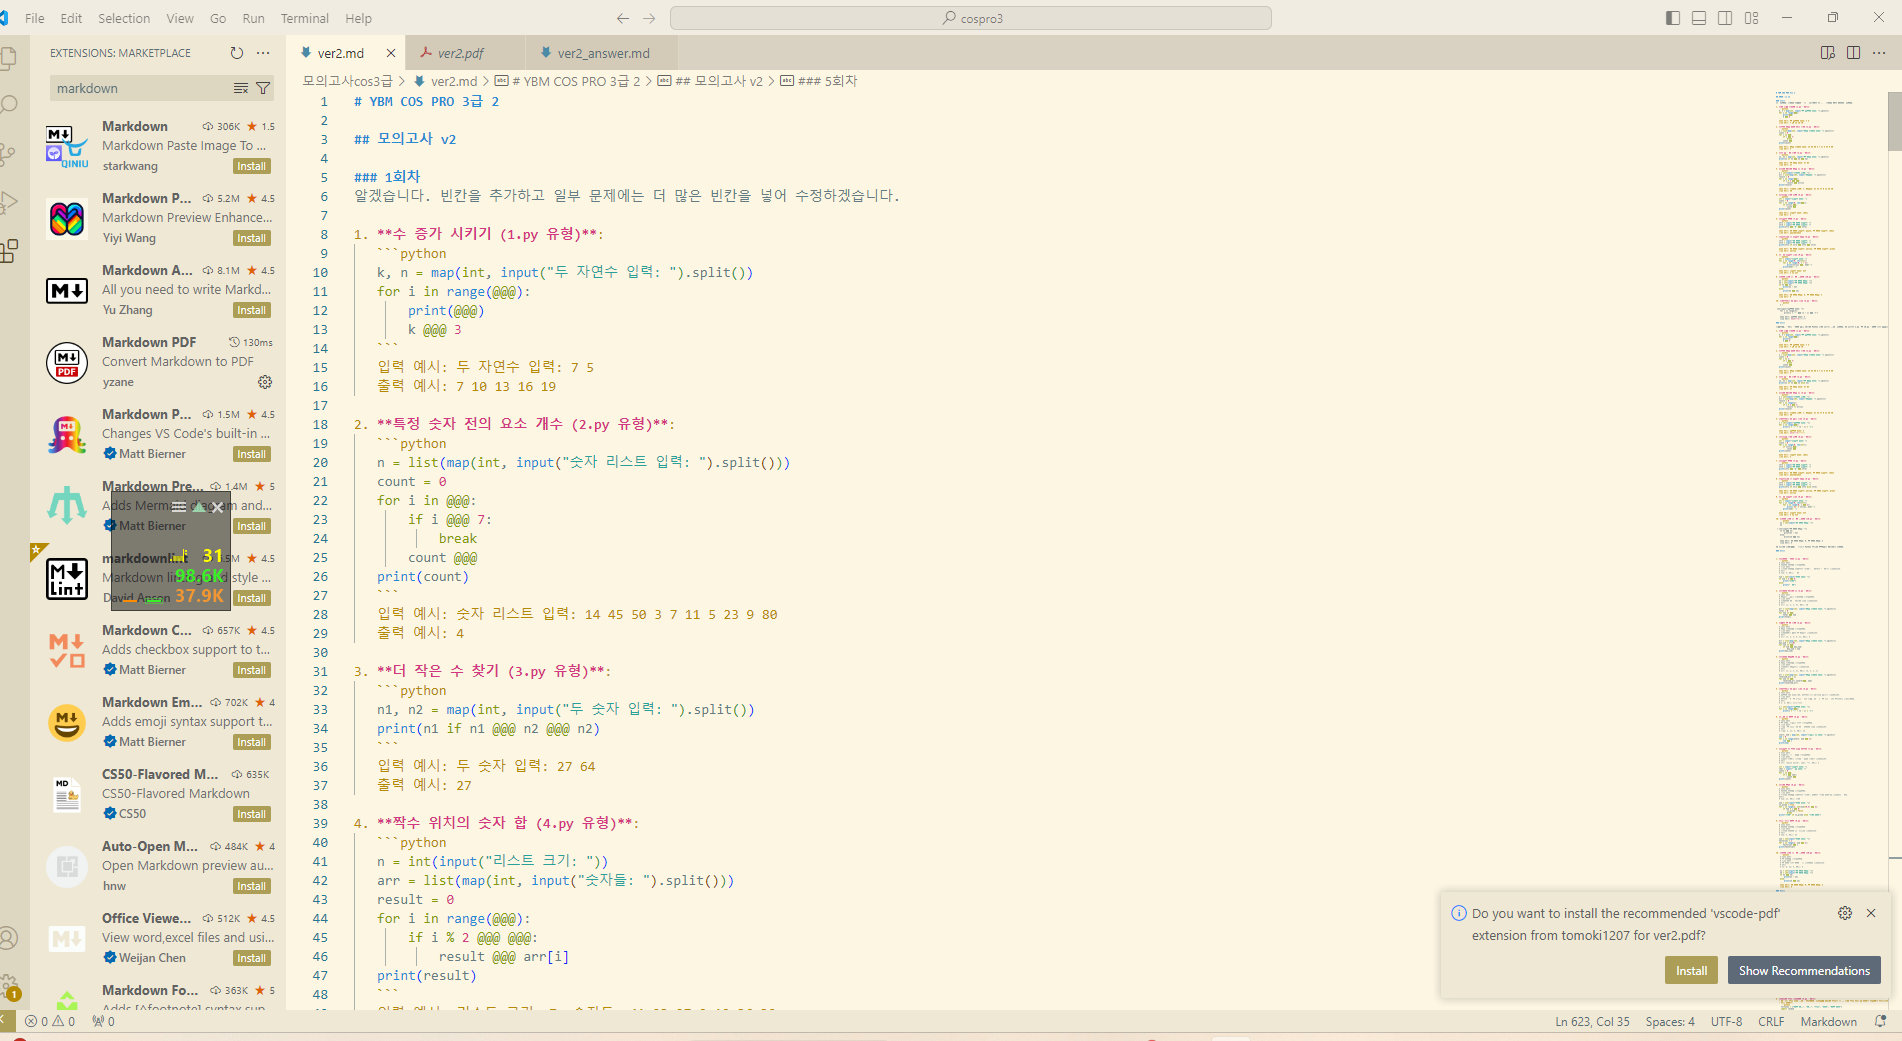Open the File menu

click(x=35, y=18)
